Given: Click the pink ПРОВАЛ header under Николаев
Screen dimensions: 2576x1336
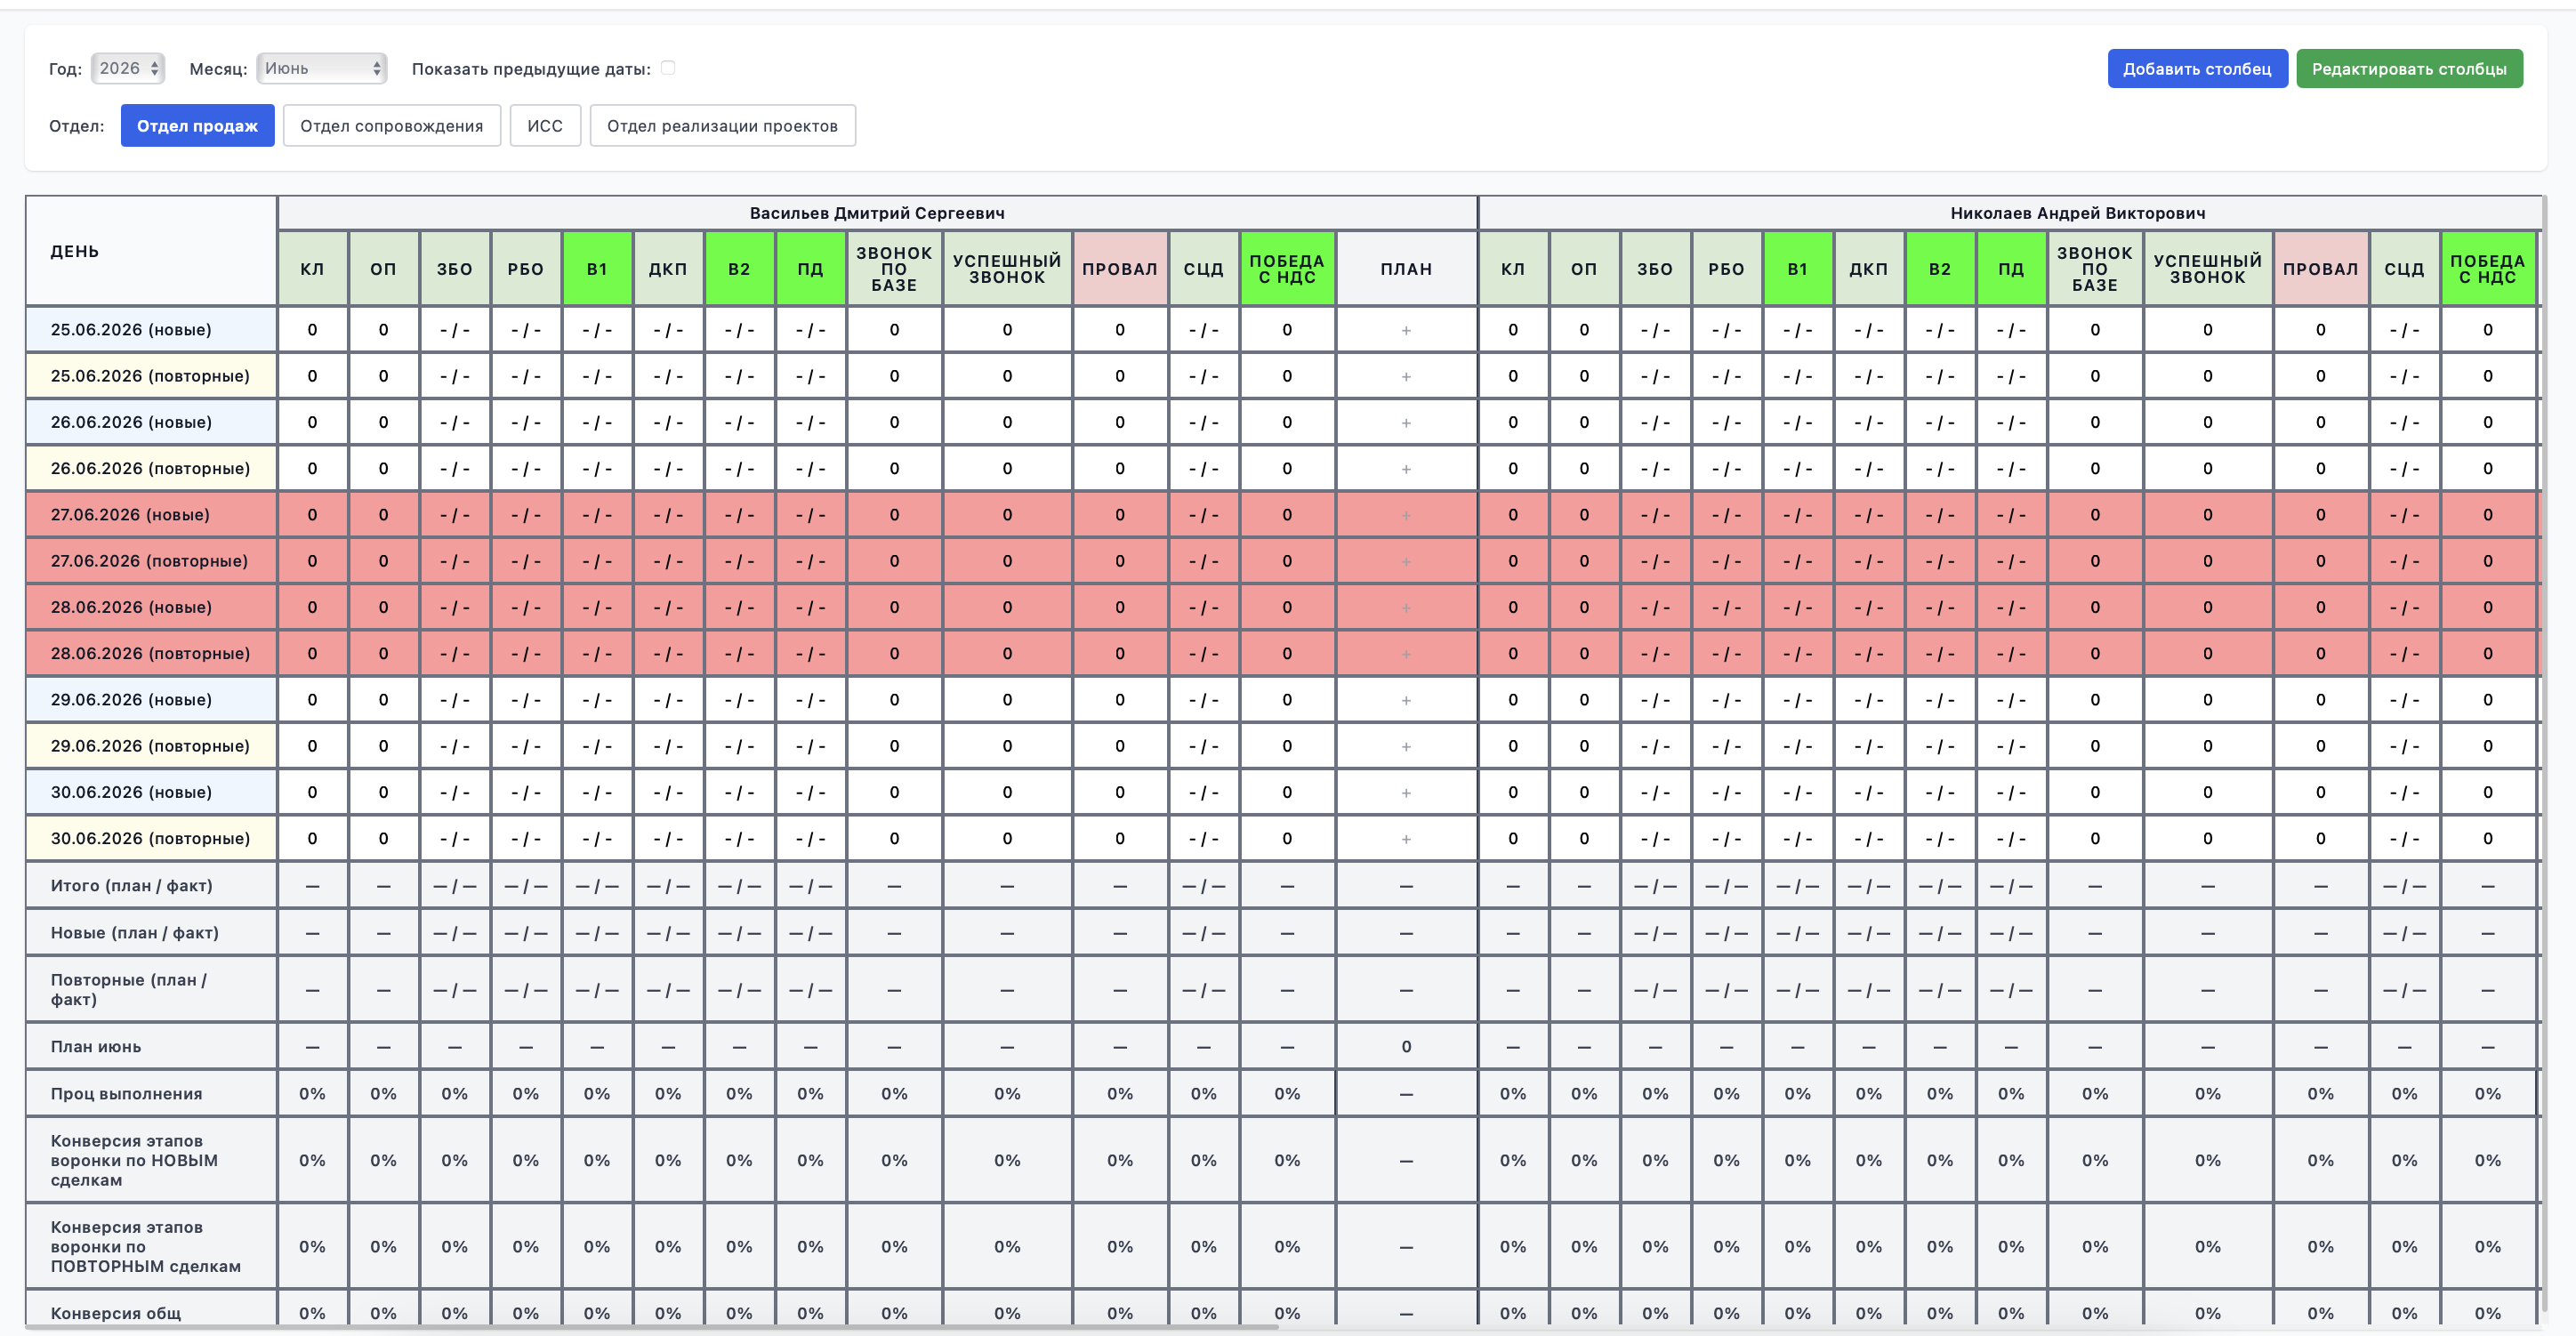Looking at the screenshot, I should [x=2320, y=269].
